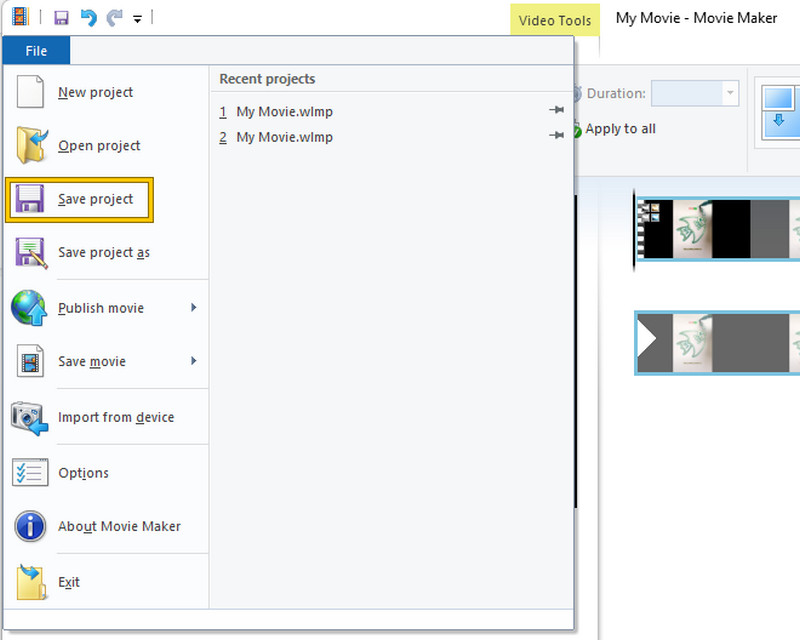
Task: Open the Duration dropdown box
Action: click(730, 94)
